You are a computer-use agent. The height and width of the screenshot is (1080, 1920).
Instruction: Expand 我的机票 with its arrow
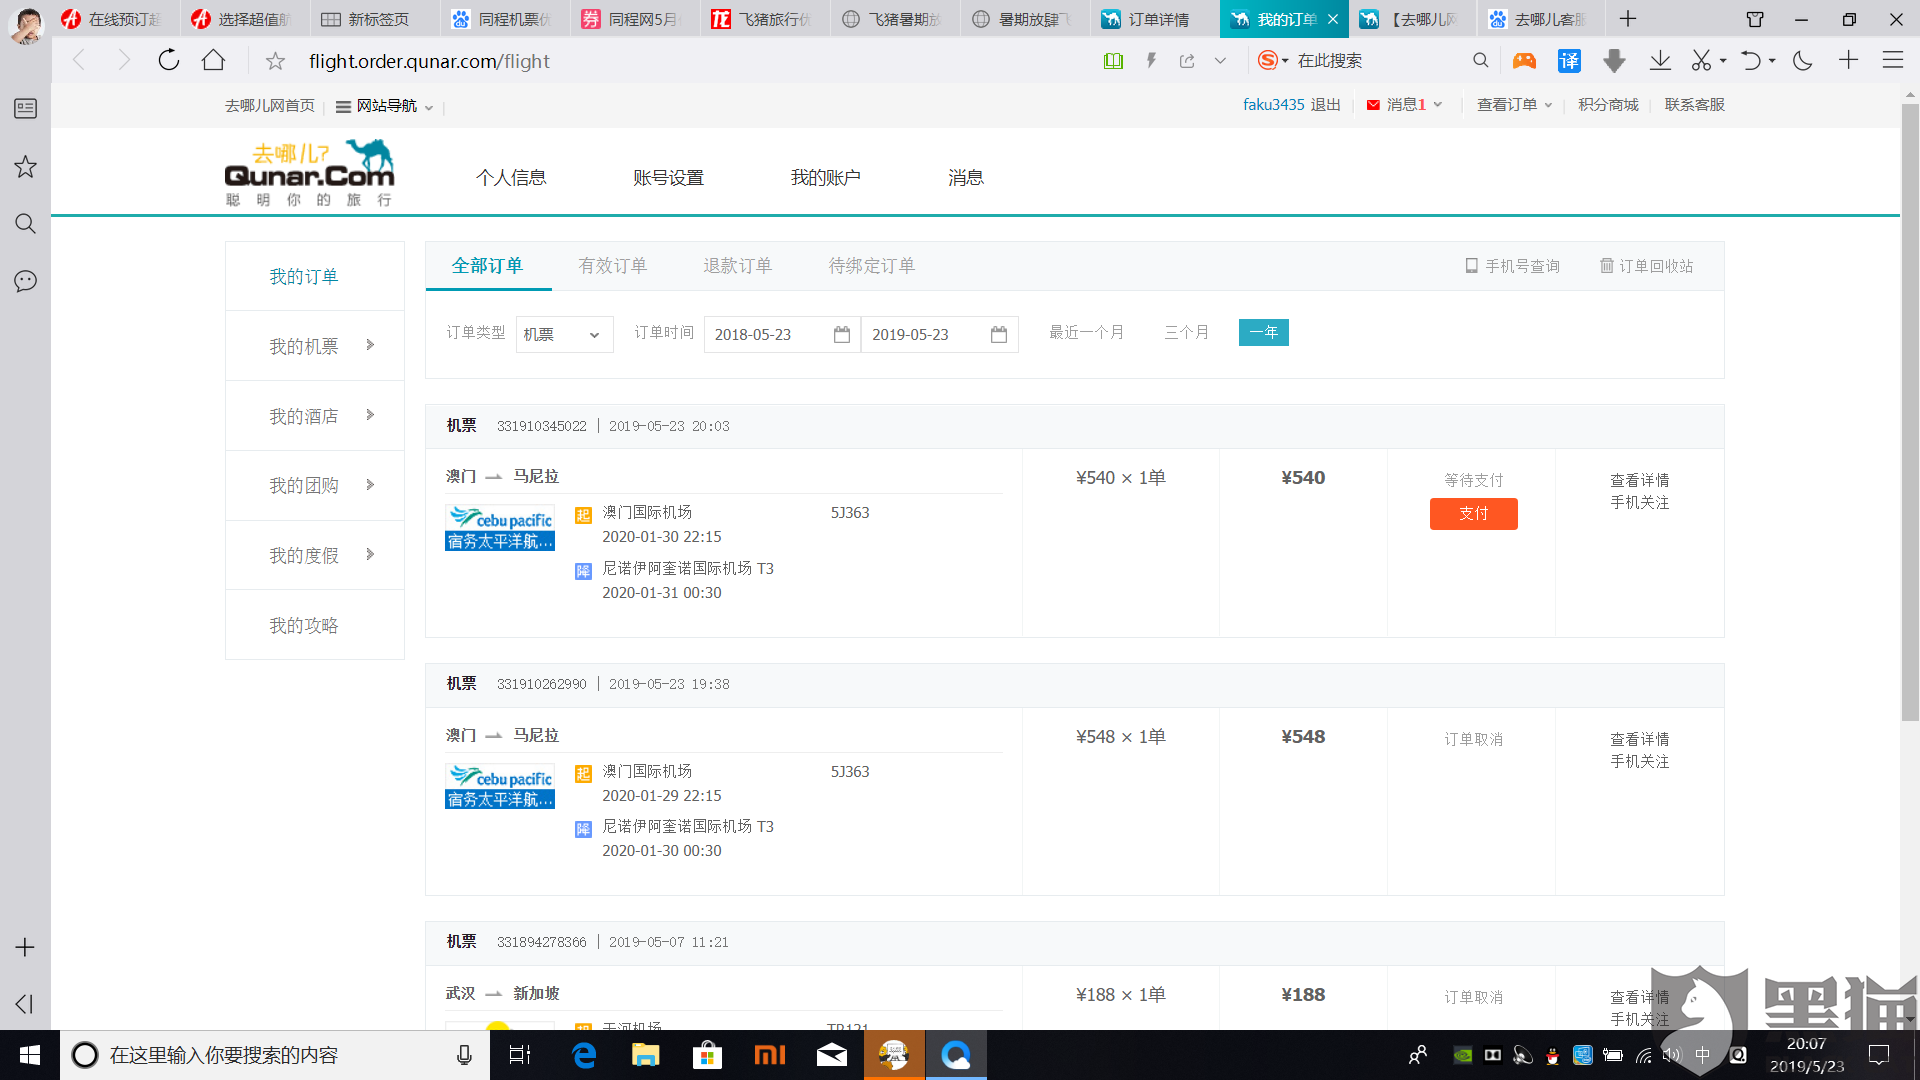[369, 345]
